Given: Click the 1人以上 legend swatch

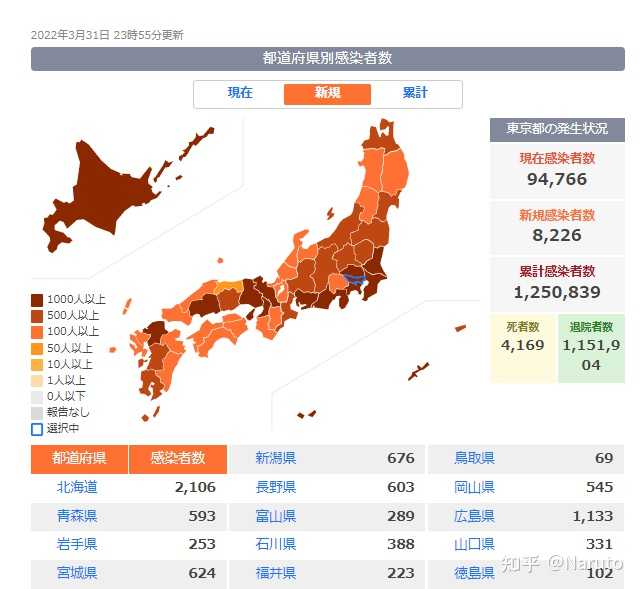Looking at the screenshot, I should 37,381.
